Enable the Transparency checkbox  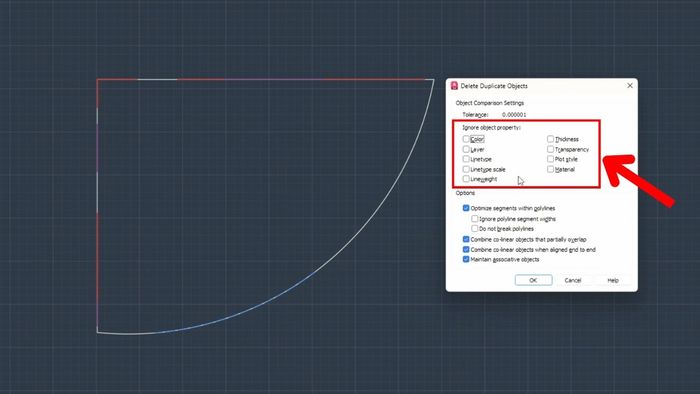[x=550, y=149]
